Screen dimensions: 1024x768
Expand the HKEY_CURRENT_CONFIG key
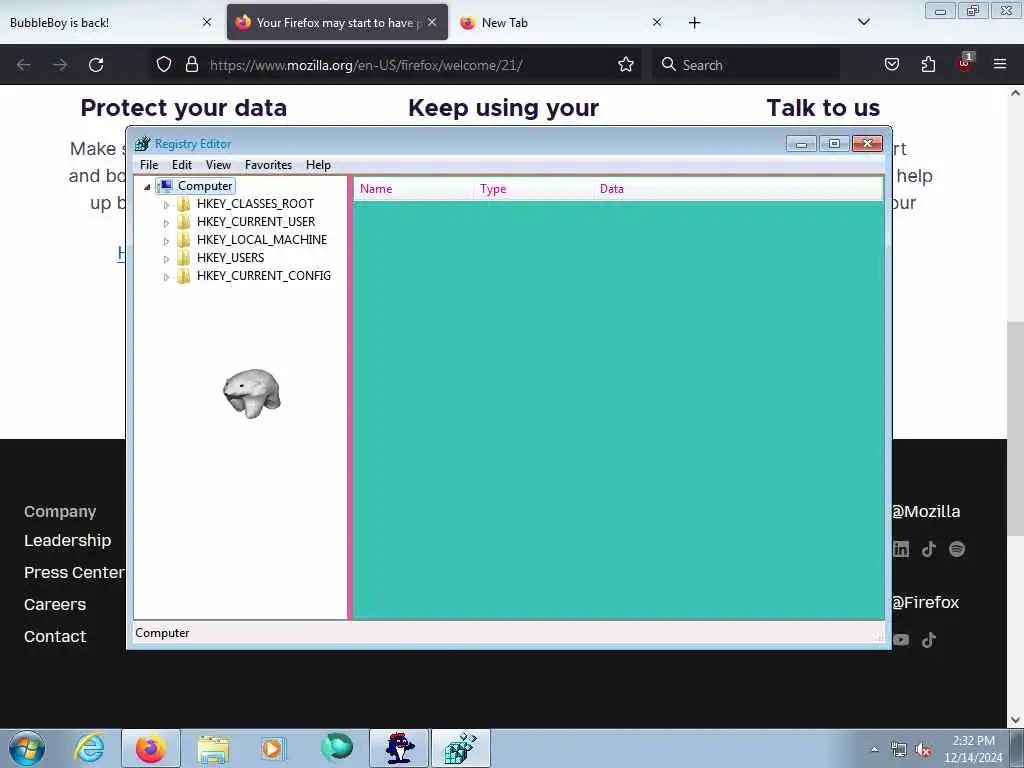pyautogui.click(x=167, y=277)
